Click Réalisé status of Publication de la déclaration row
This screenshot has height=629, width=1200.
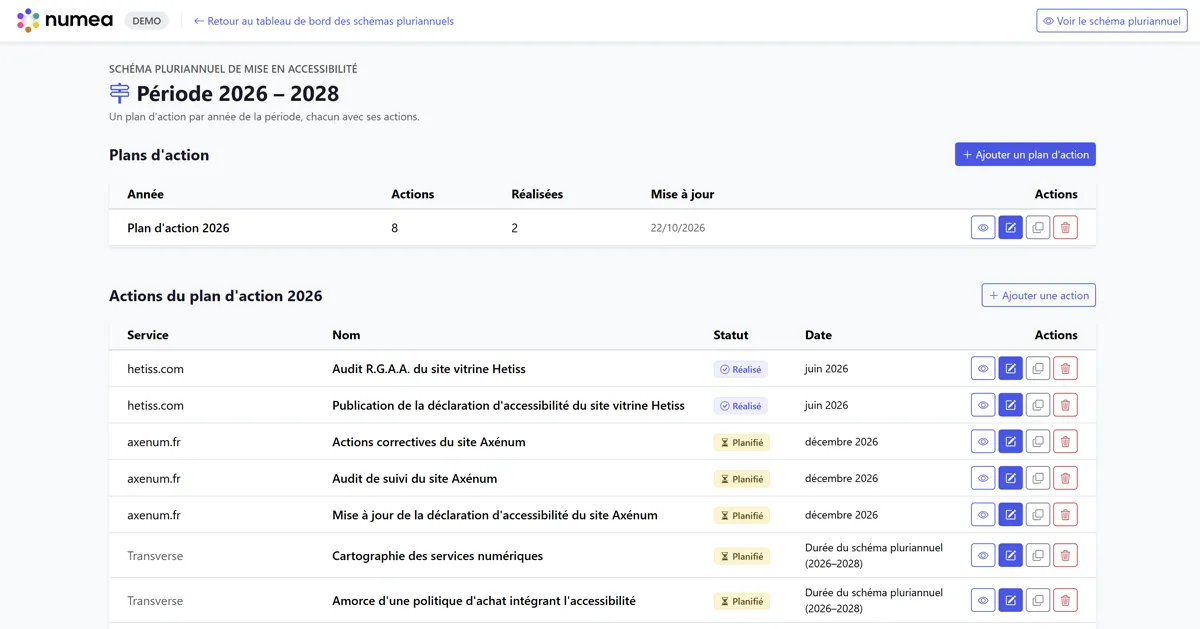pos(741,406)
